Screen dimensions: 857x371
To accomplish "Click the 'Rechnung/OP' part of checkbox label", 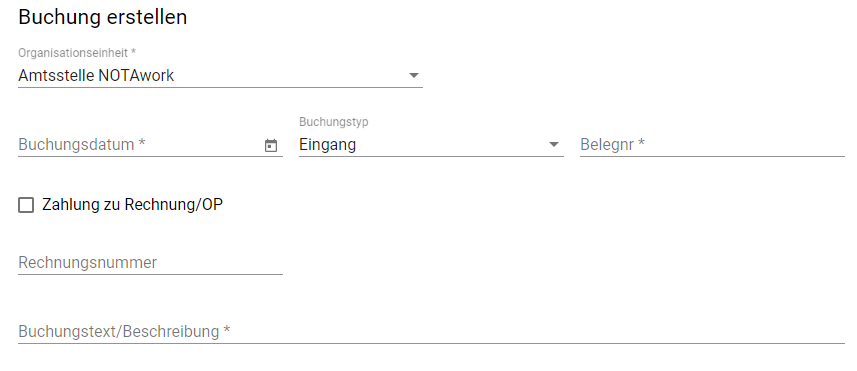I will click(x=174, y=205).
